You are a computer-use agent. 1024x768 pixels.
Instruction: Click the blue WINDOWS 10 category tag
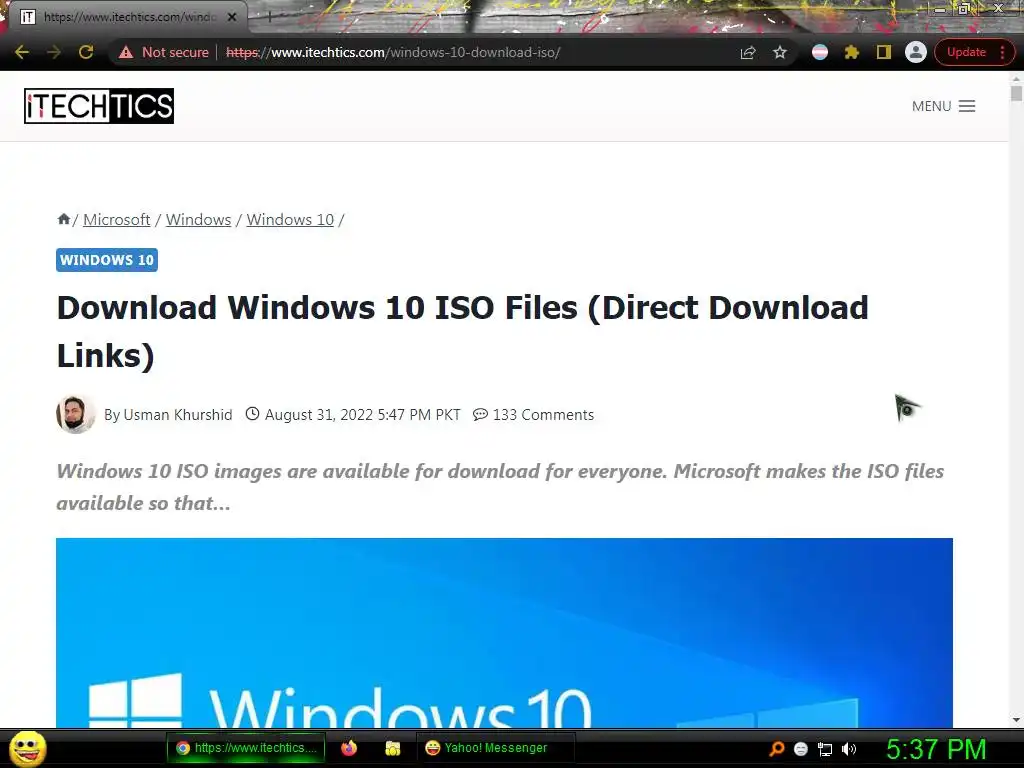pyautogui.click(x=107, y=260)
